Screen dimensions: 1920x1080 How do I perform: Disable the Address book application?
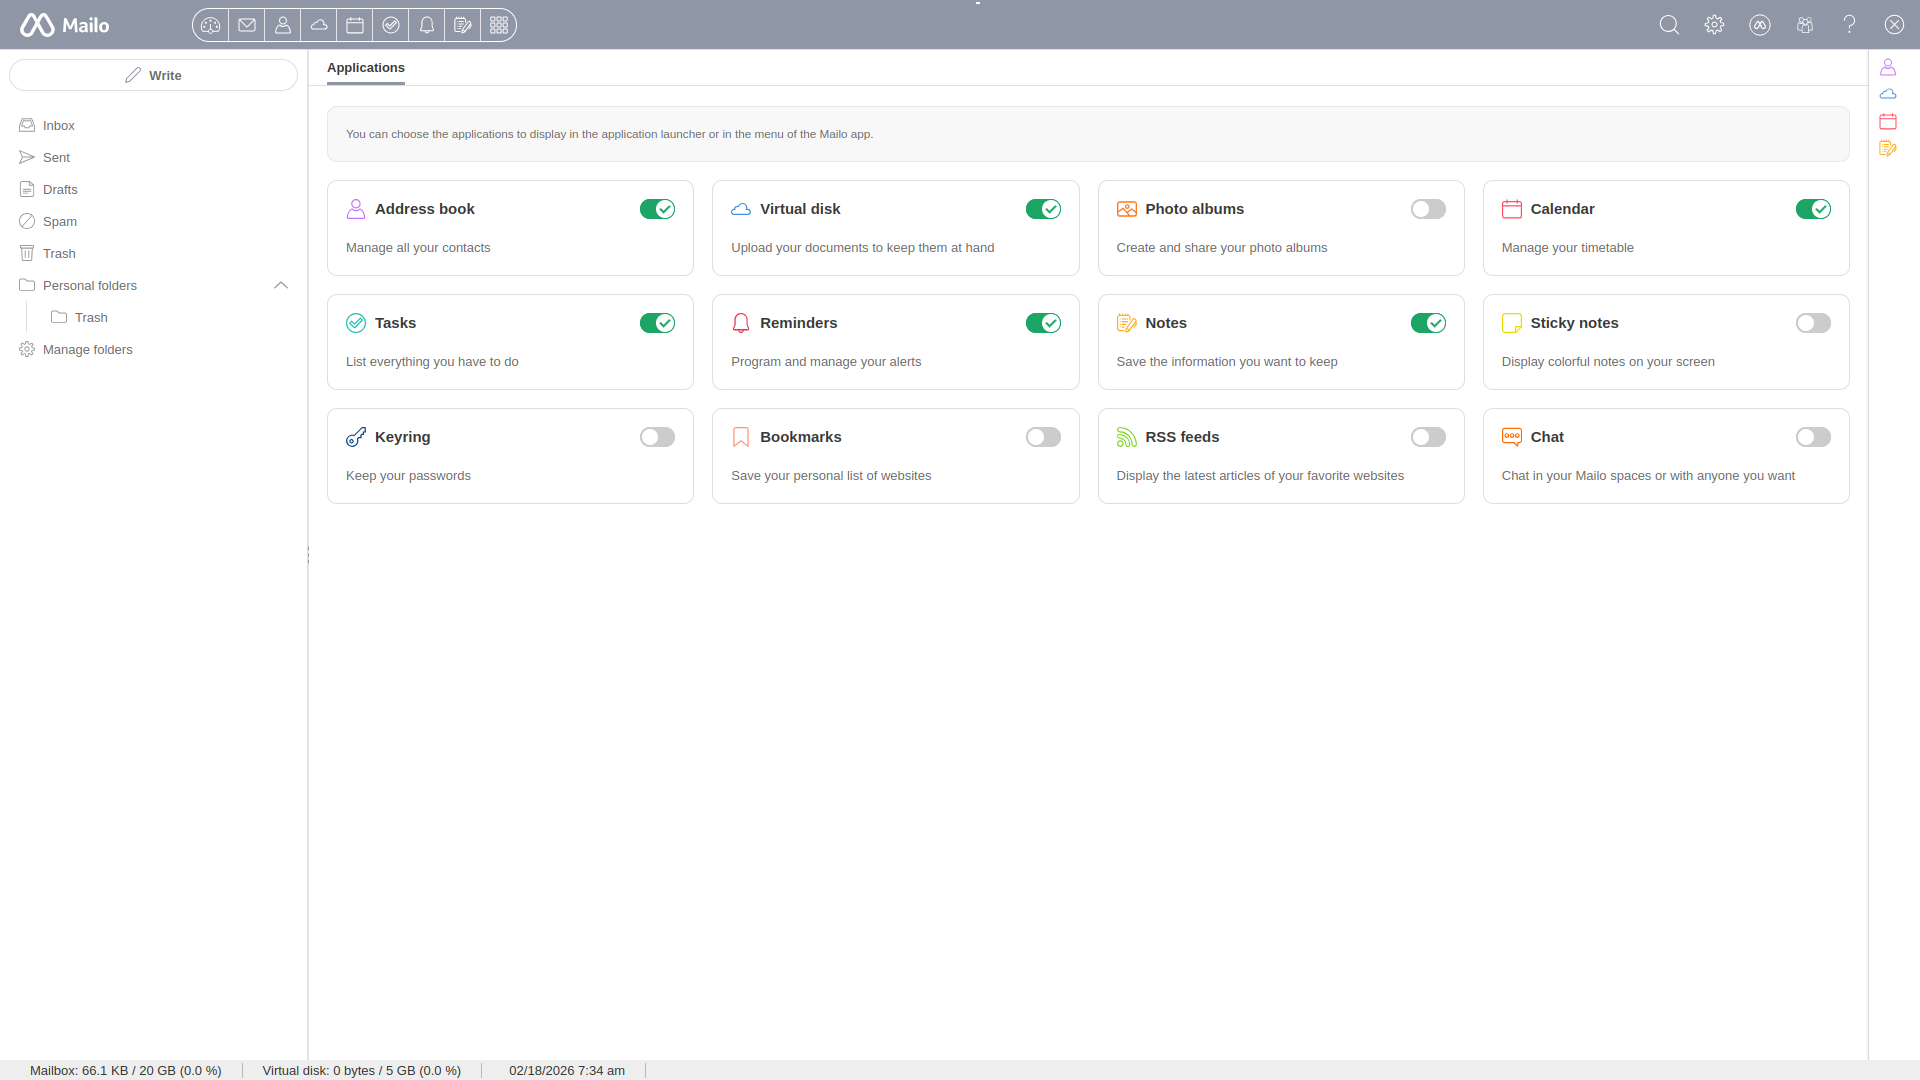657,209
